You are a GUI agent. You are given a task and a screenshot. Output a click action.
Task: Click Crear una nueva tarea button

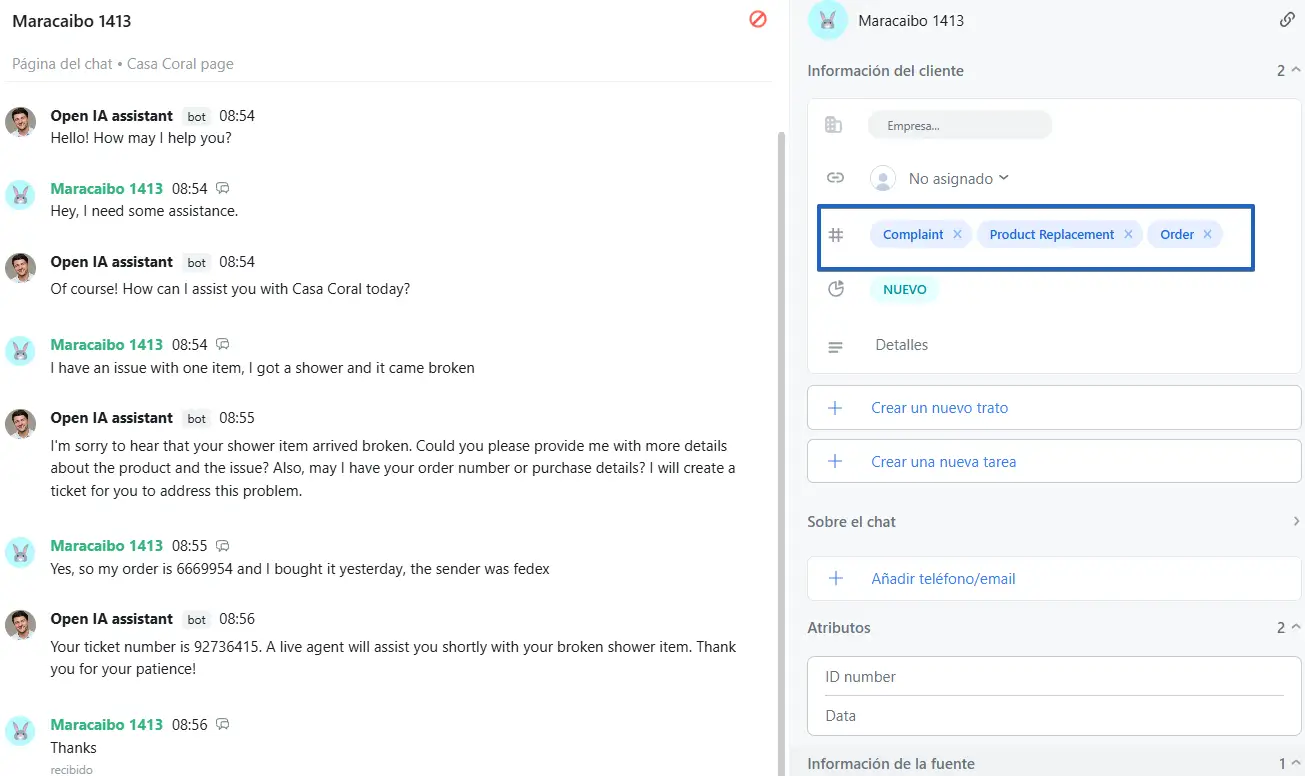[1054, 462]
